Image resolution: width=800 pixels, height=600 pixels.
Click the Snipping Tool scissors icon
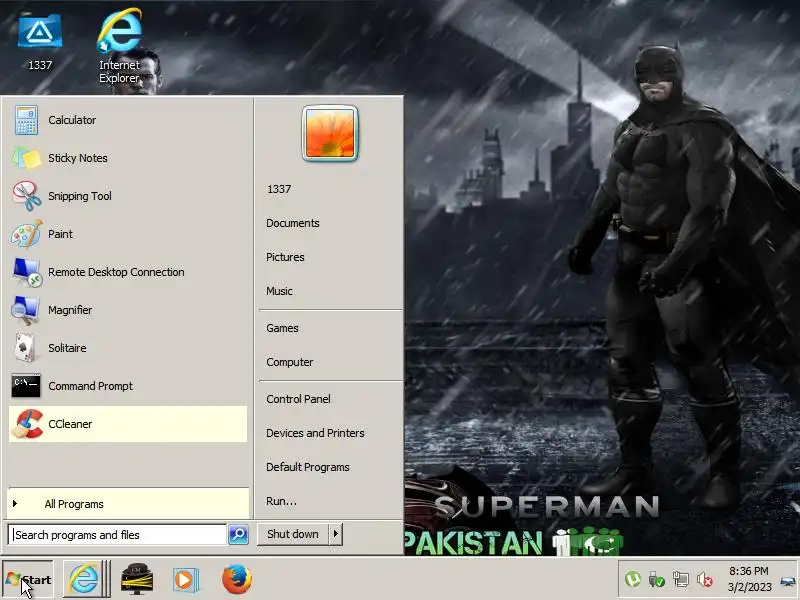click(x=26, y=196)
